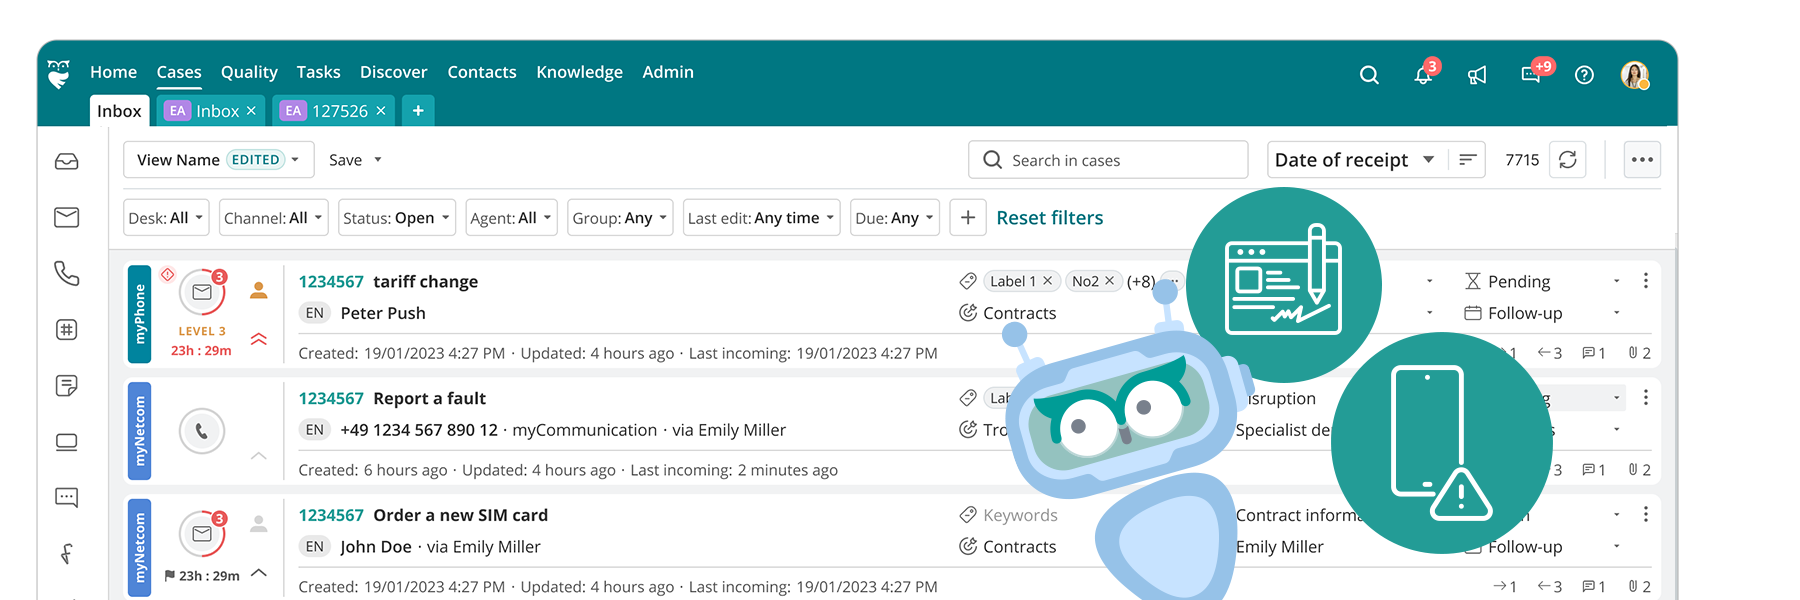Close the EA Inbox tab
Viewport: 1800px width, 600px height.
251,111
